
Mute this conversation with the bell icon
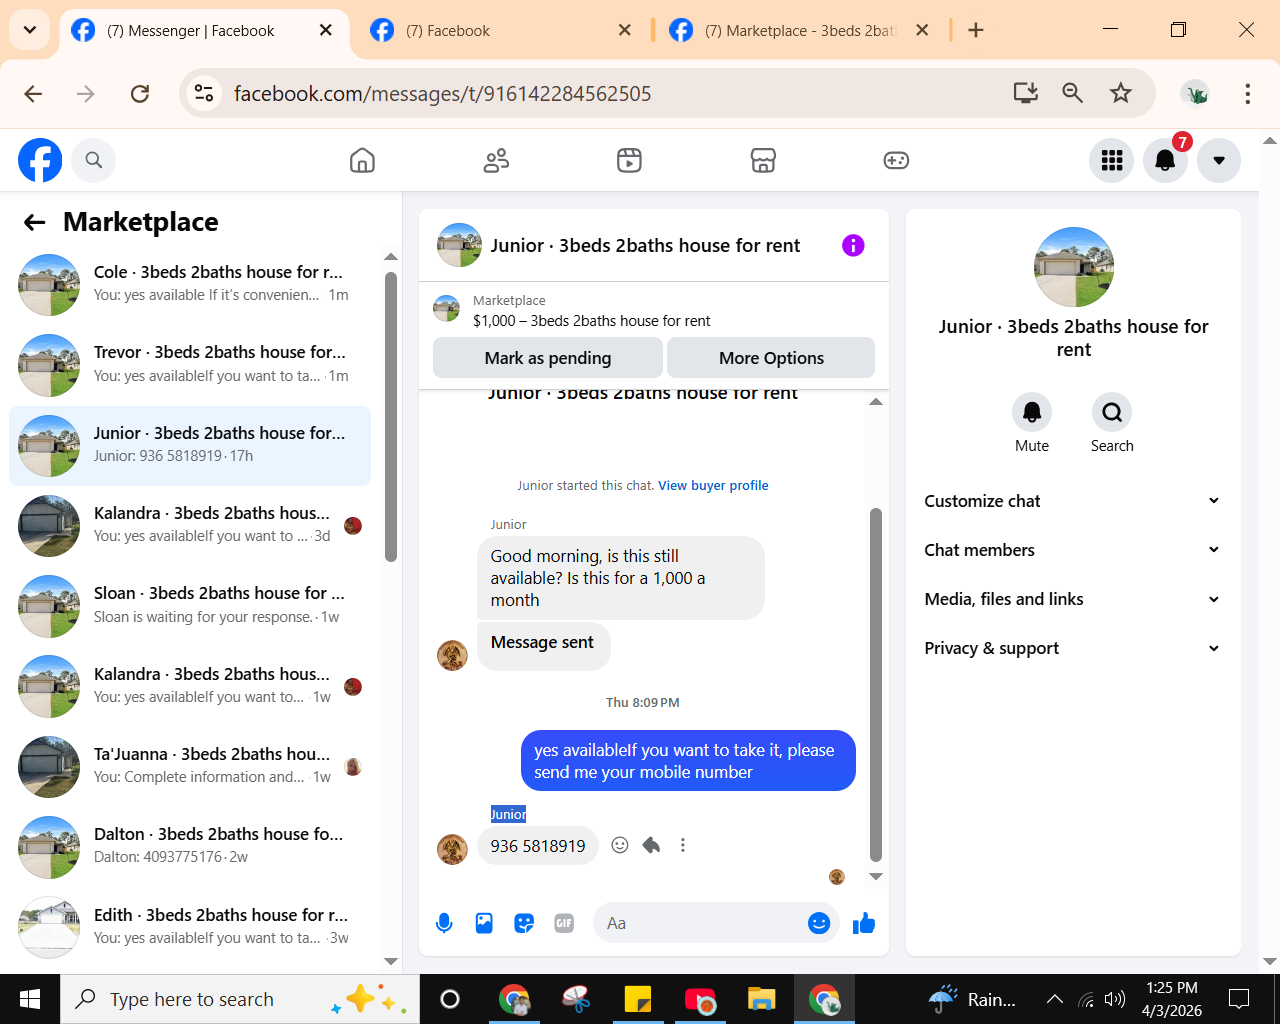(x=1032, y=411)
